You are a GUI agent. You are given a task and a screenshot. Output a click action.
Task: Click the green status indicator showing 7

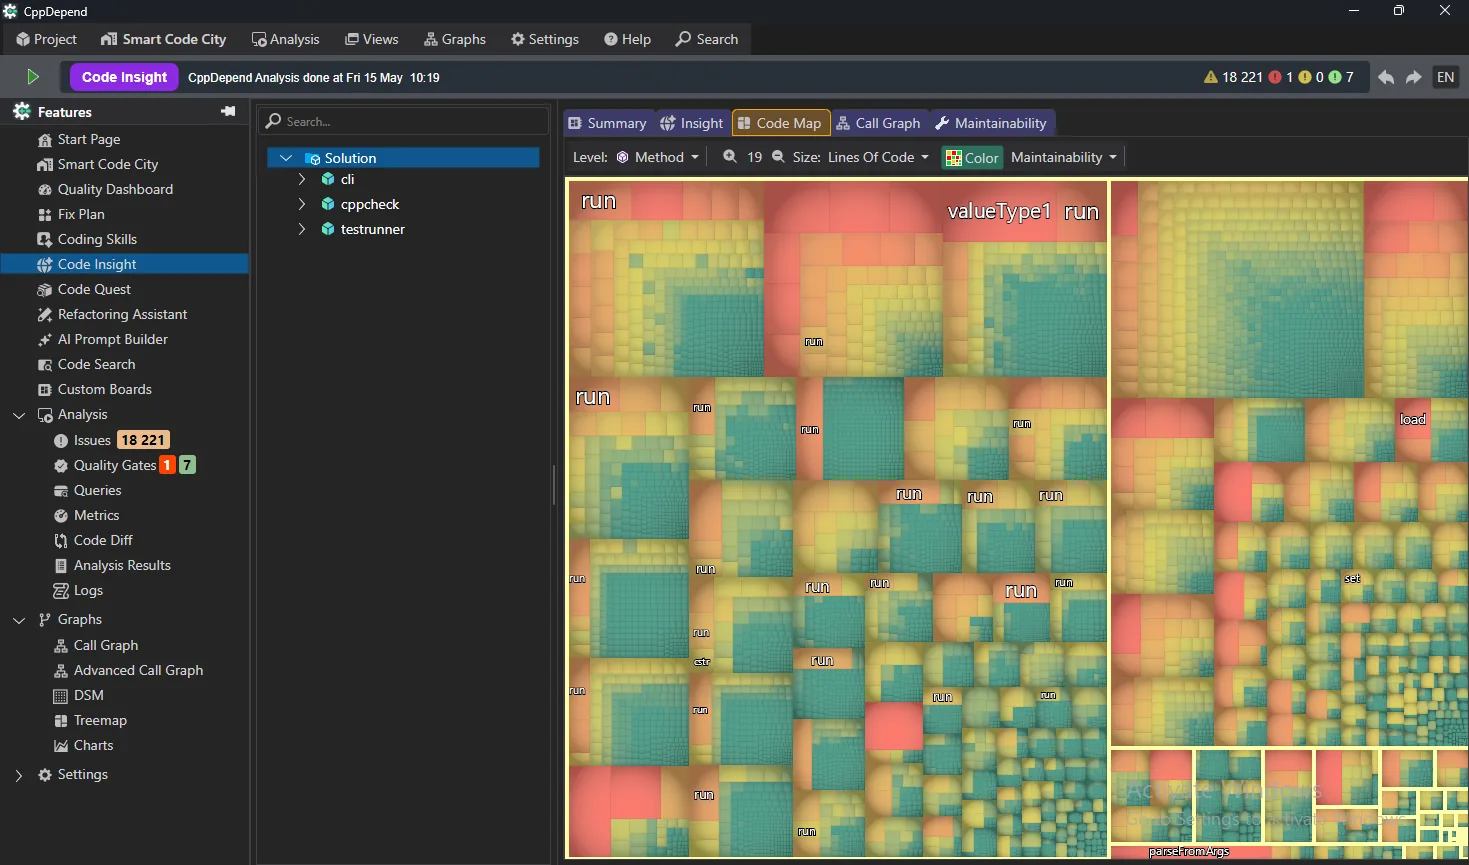point(1335,77)
